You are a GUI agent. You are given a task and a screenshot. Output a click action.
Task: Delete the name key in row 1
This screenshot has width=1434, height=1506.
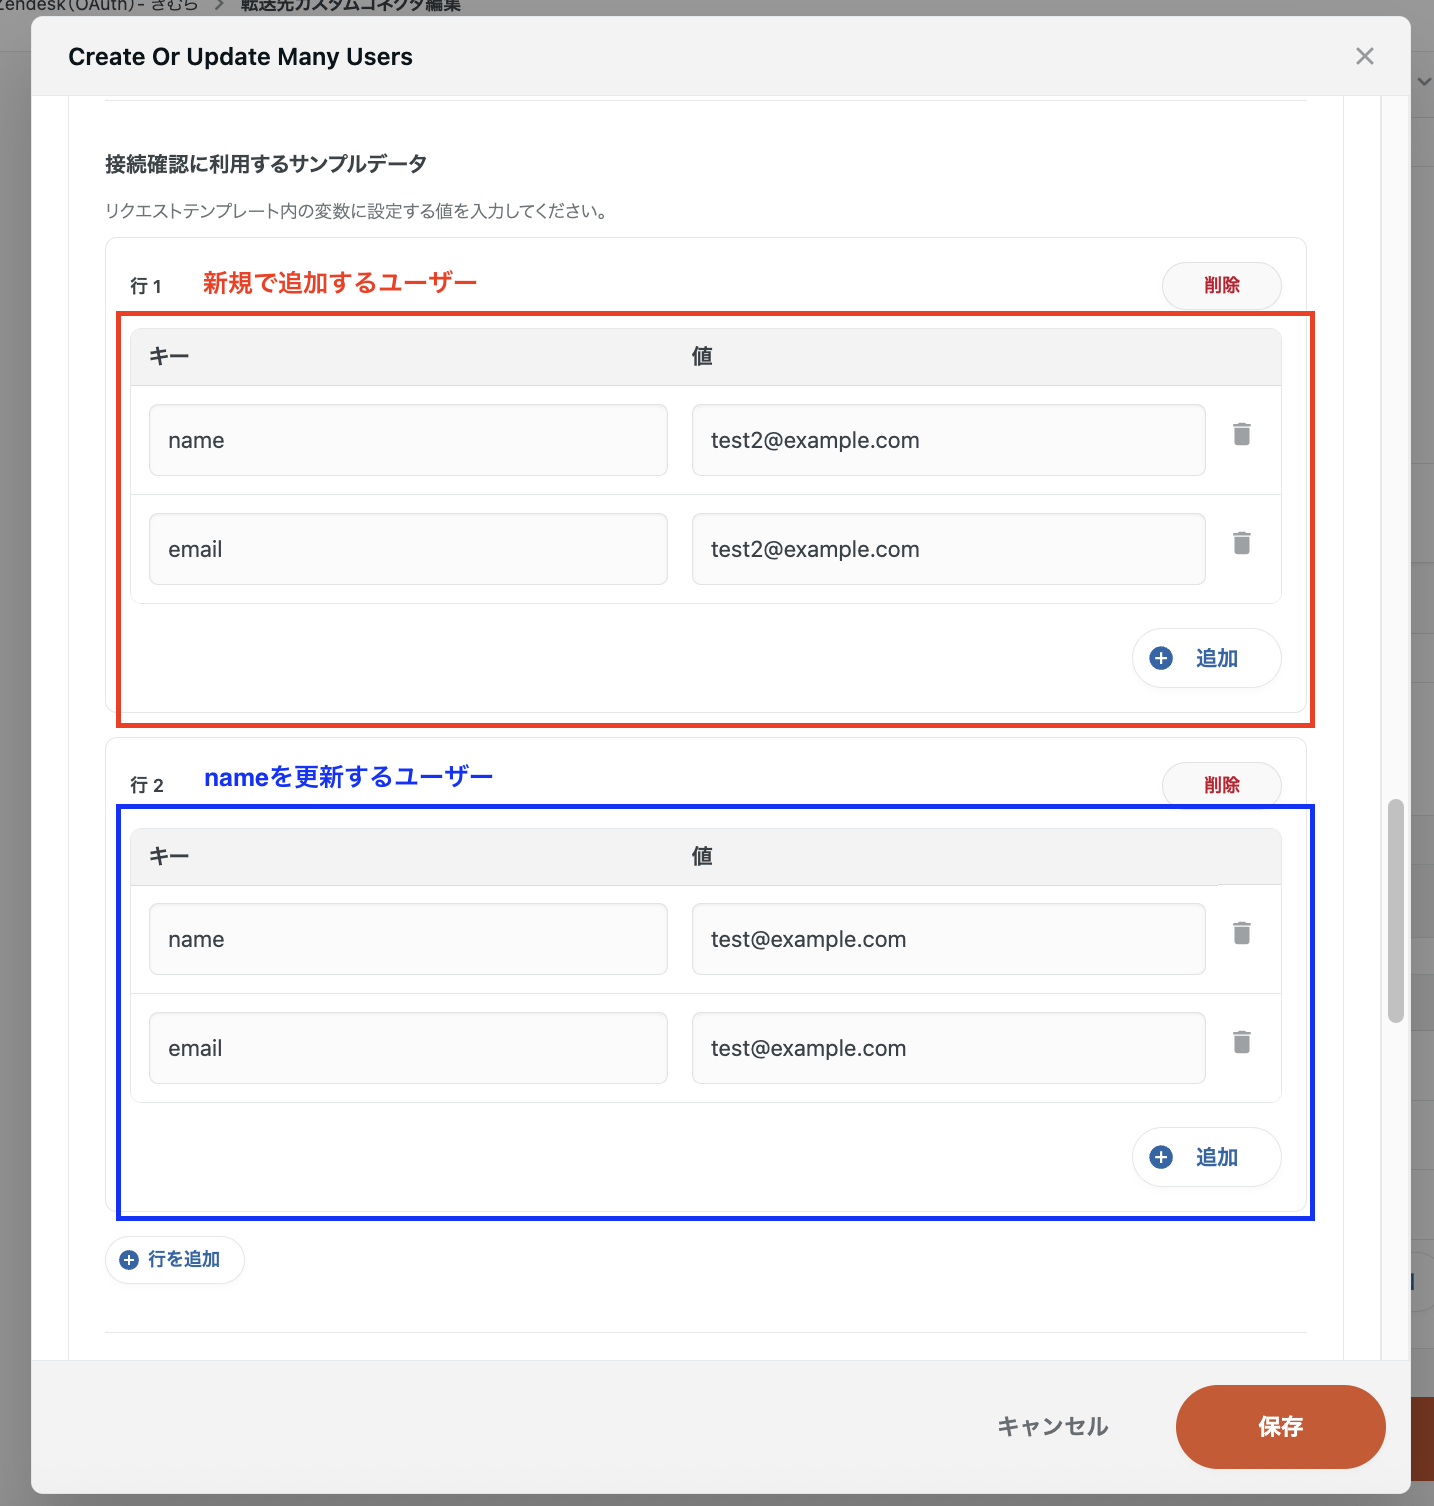click(x=1242, y=434)
